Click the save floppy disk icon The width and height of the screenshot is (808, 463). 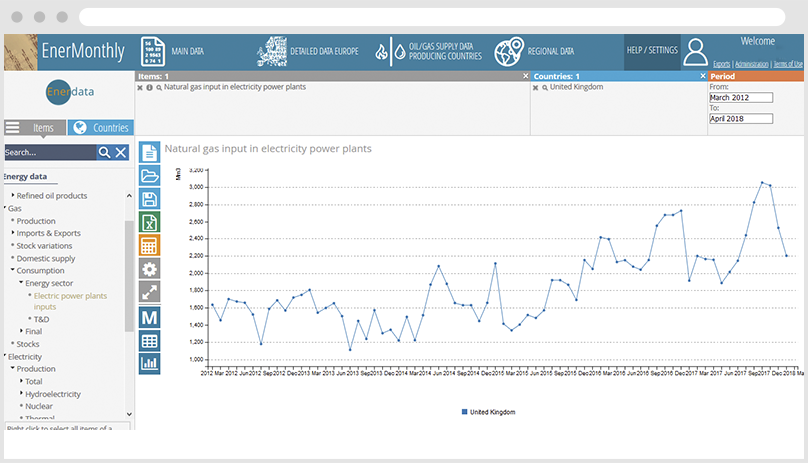click(149, 199)
